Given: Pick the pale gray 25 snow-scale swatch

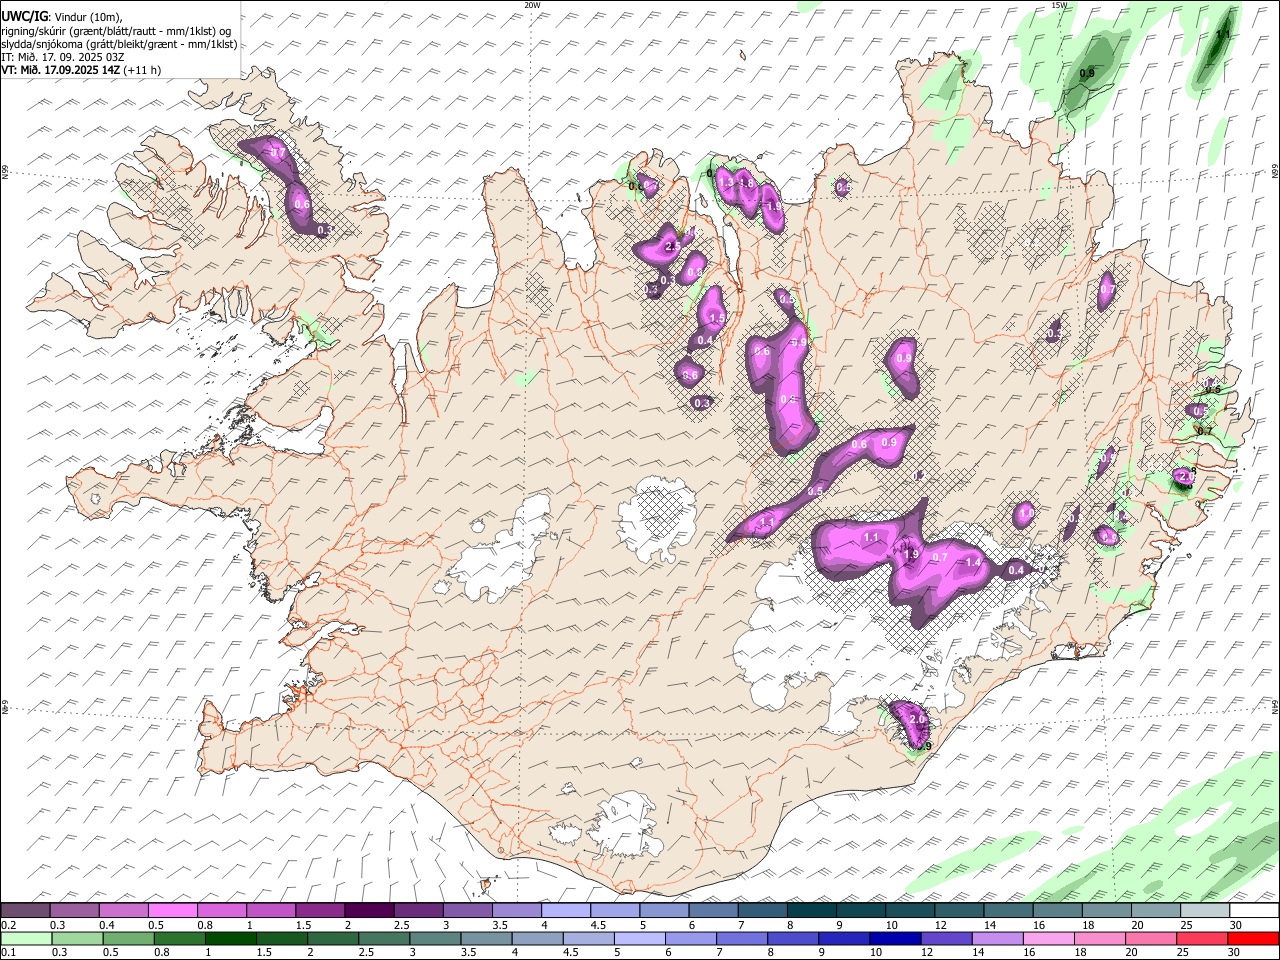Looking at the screenshot, I should (1204, 910).
